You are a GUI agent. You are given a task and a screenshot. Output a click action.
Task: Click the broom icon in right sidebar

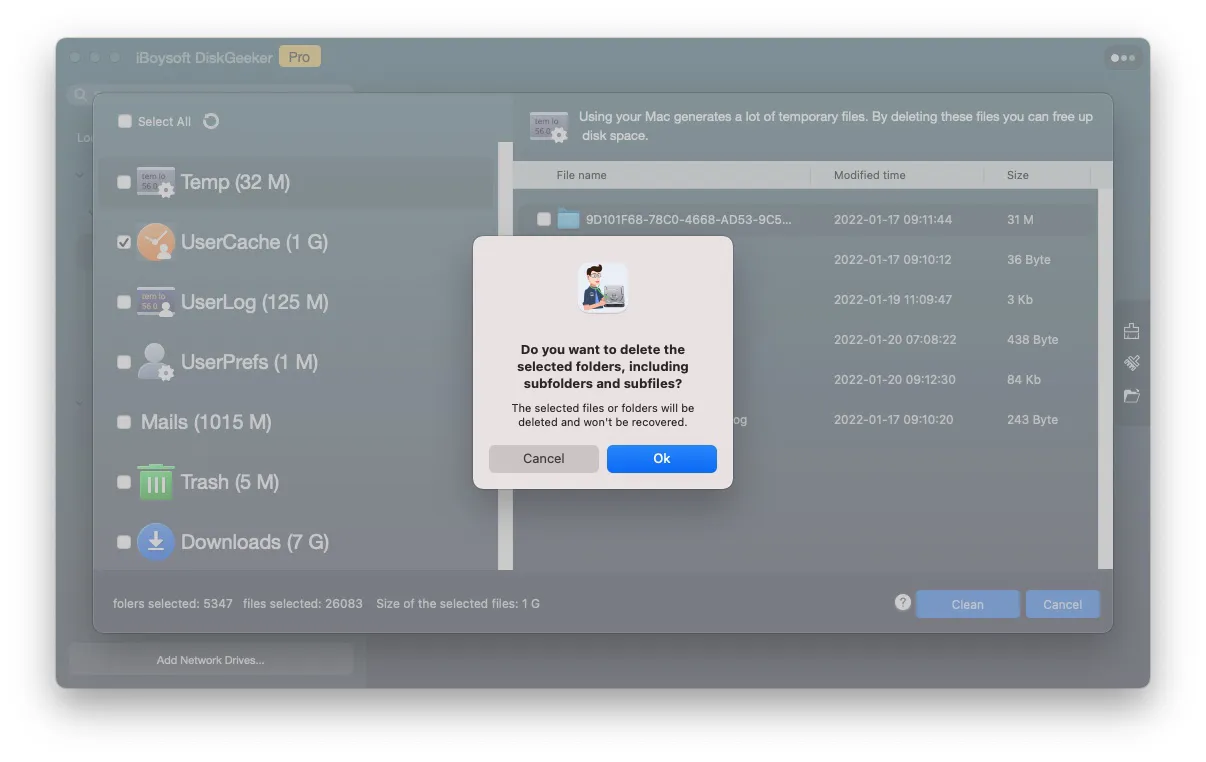tap(1132, 363)
